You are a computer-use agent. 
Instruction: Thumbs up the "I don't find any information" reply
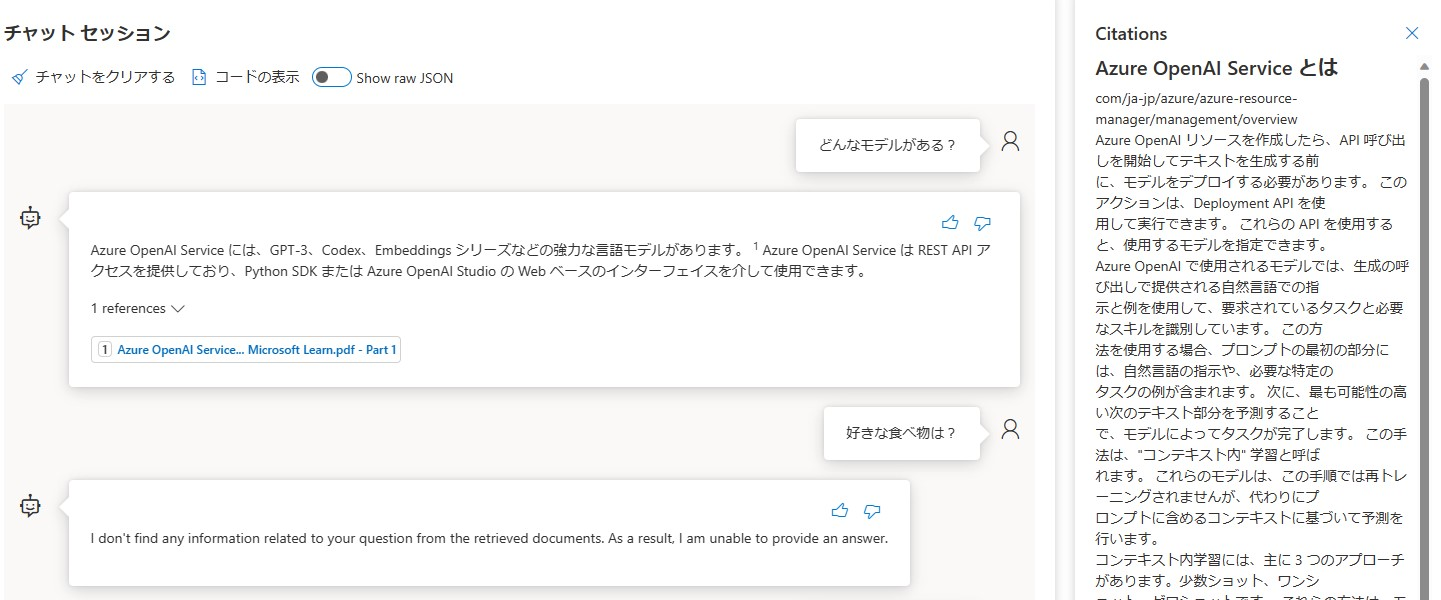coord(840,511)
